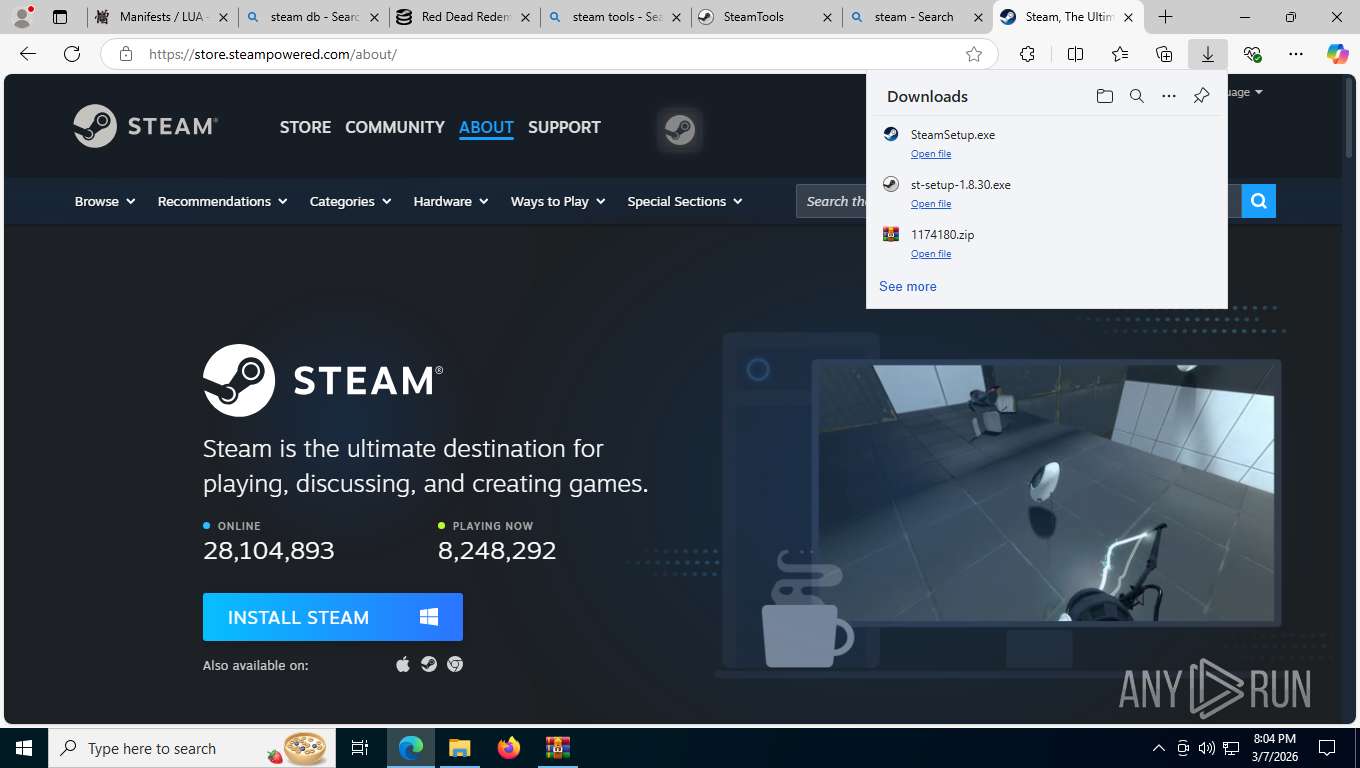
Task: Click the Apple macOS availability icon
Action: pos(403,664)
